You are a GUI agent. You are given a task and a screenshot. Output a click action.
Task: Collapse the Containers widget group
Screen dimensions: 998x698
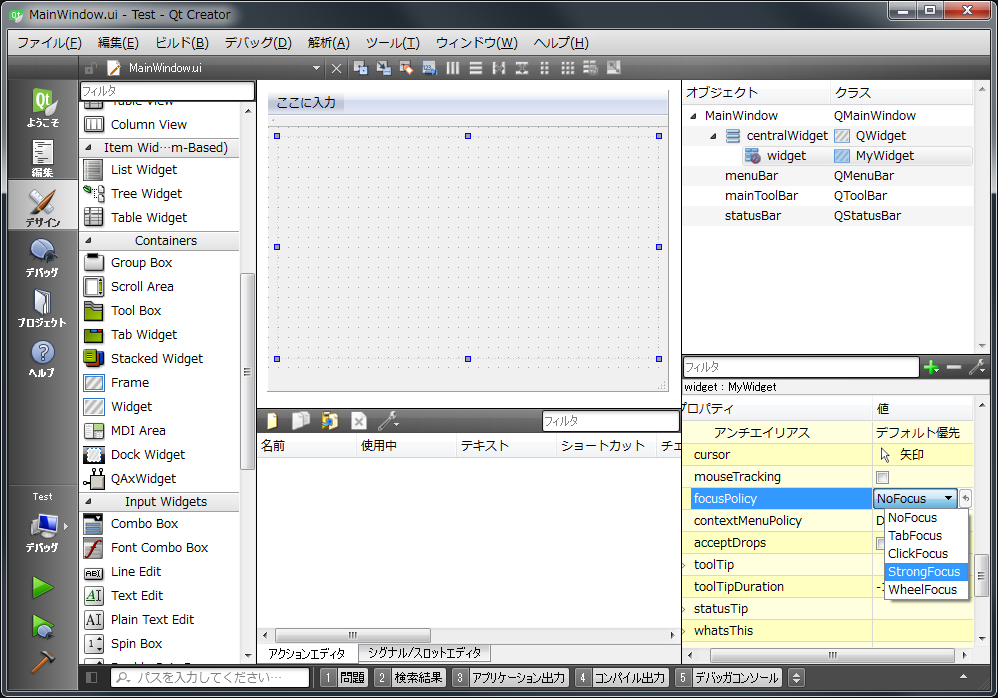pos(88,241)
